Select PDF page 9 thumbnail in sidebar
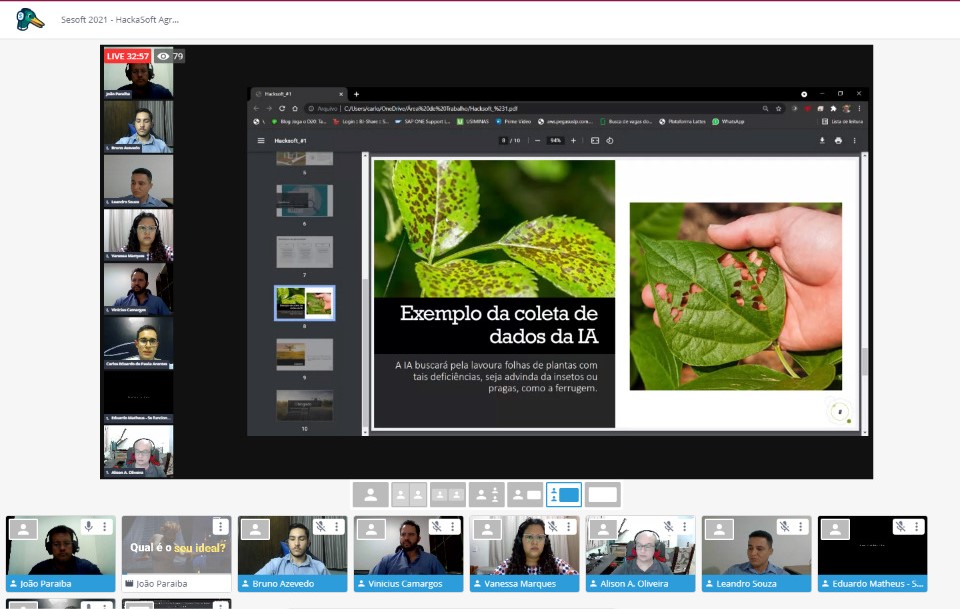The image size is (960, 609). [304, 354]
